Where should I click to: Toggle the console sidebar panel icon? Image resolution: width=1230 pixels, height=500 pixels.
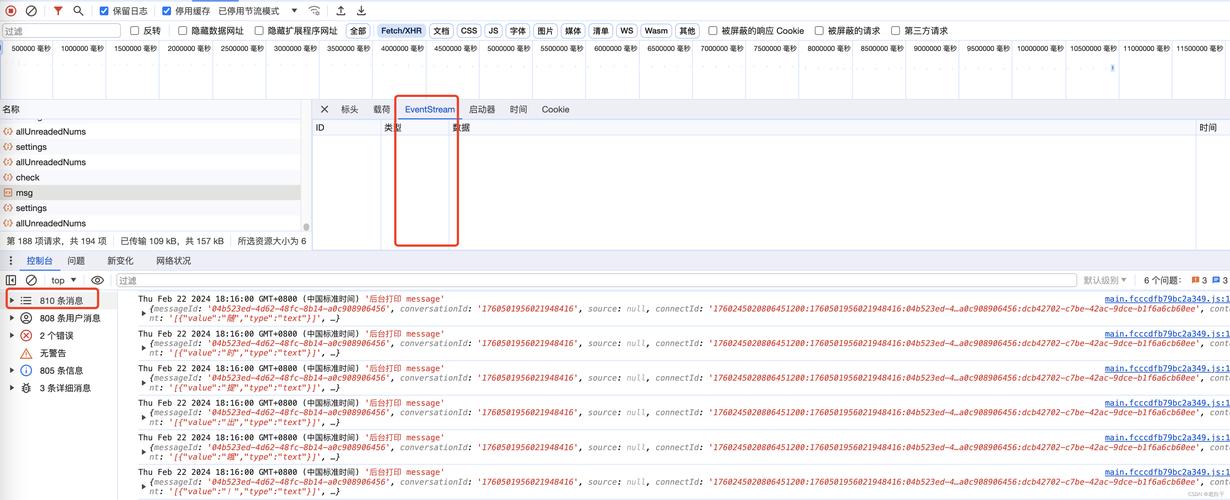pos(11,281)
